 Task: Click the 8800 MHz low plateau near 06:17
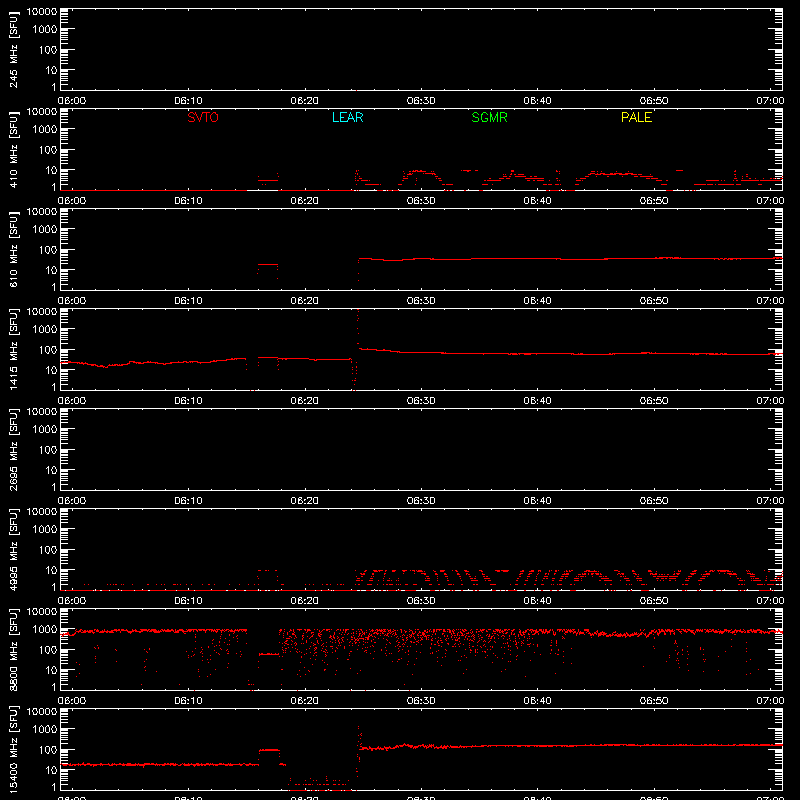click(269, 654)
